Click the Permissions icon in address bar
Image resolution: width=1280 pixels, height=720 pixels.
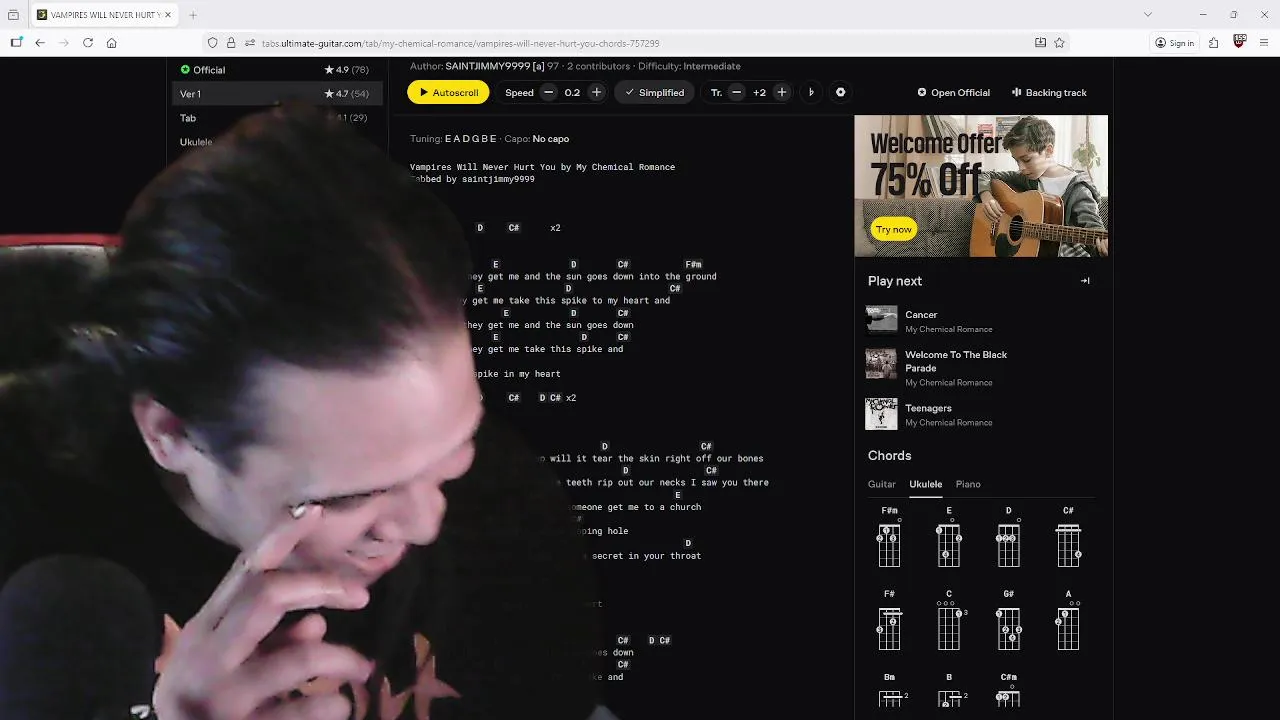(249, 43)
